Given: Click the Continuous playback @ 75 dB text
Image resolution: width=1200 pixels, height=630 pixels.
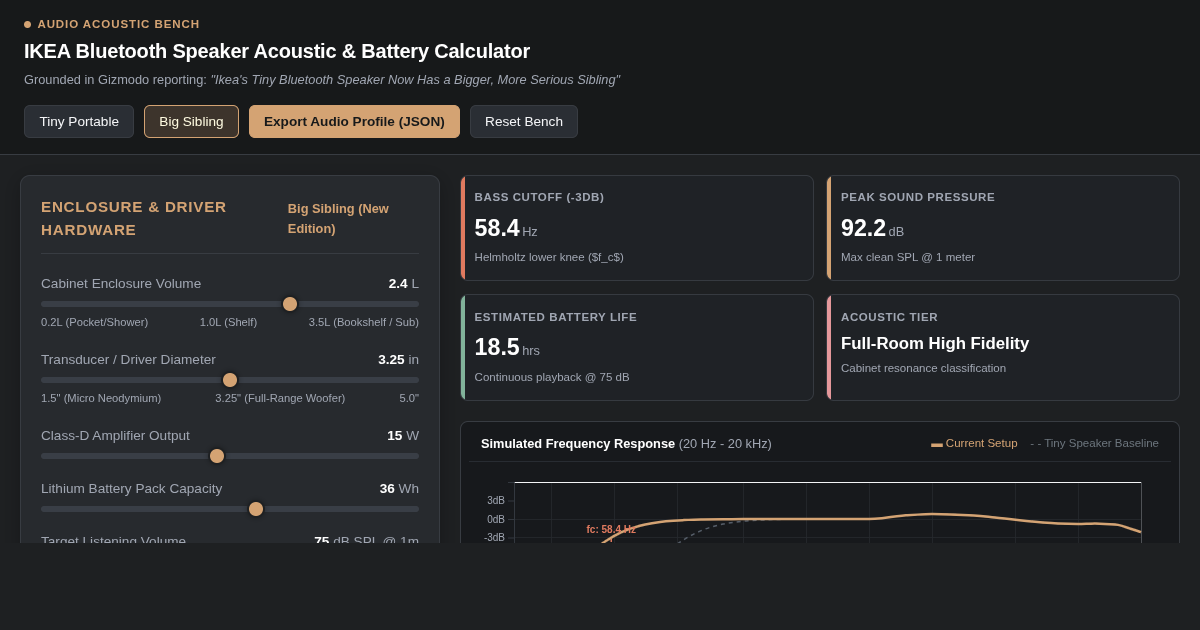Looking at the screenshot, I should (x=552, y=377).
